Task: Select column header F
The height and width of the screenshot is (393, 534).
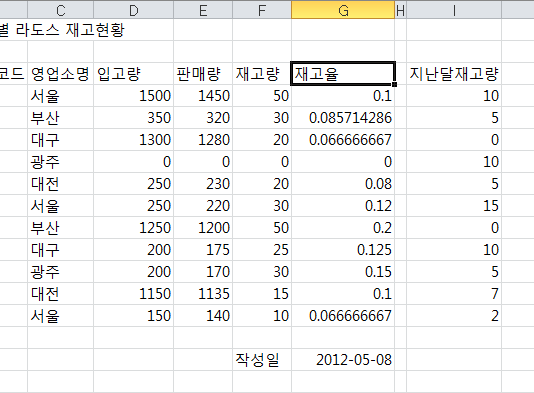Action: [262, 10]
